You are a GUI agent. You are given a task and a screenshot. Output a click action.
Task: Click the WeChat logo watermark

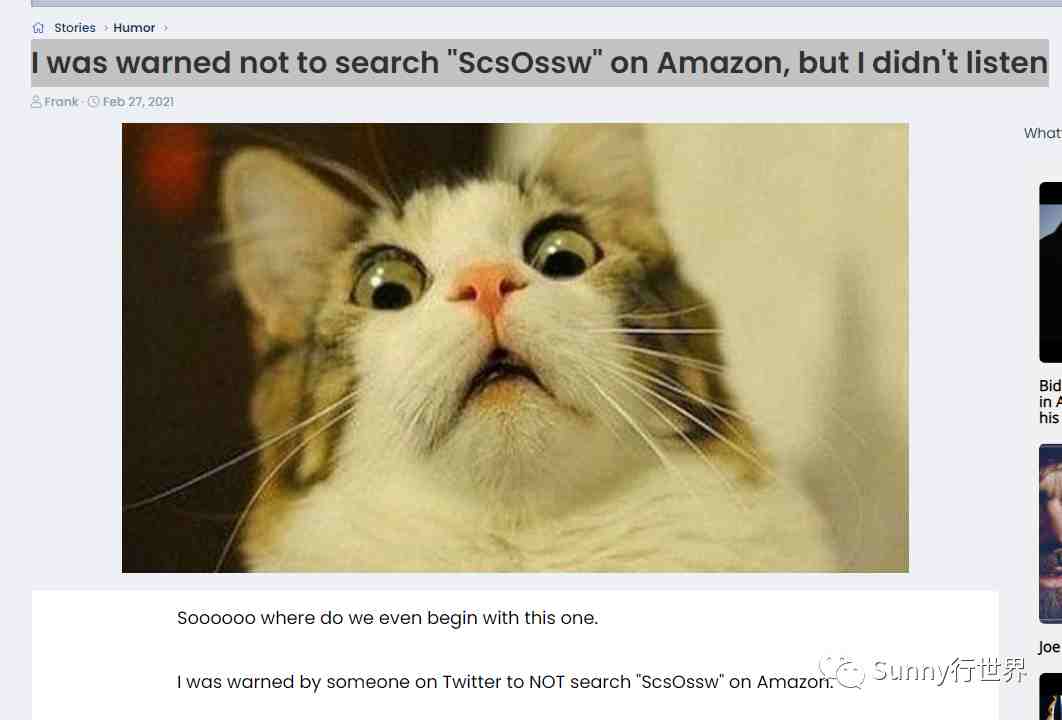pyautogui.click(x=842, y=671)
